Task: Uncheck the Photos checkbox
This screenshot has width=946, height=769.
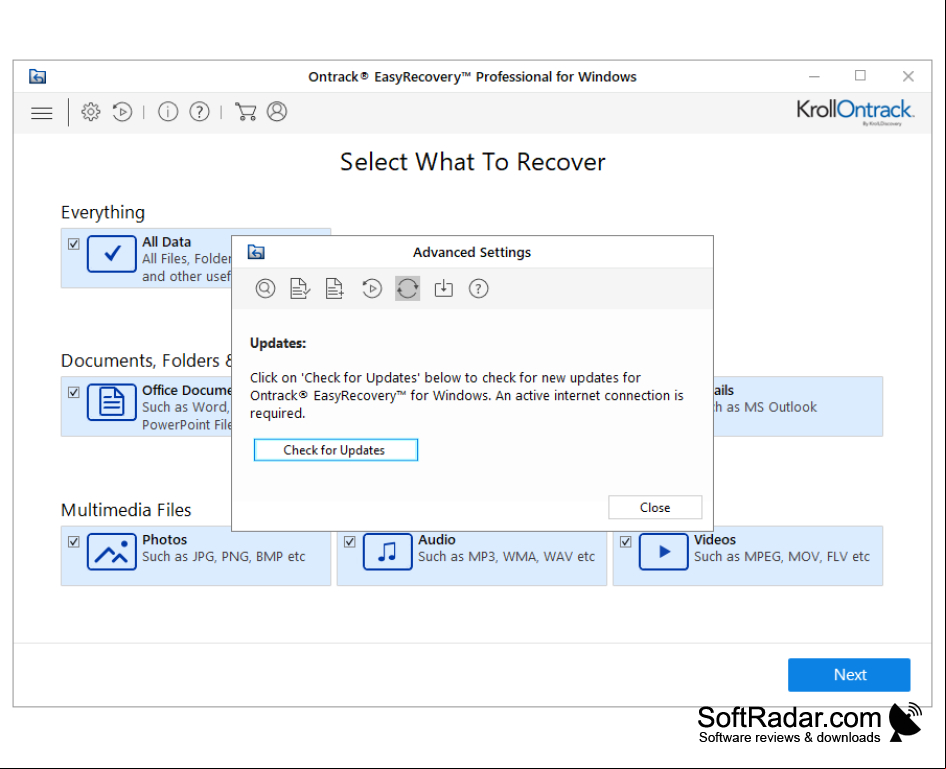Action: pyautogui.click(x=74, y=542)
